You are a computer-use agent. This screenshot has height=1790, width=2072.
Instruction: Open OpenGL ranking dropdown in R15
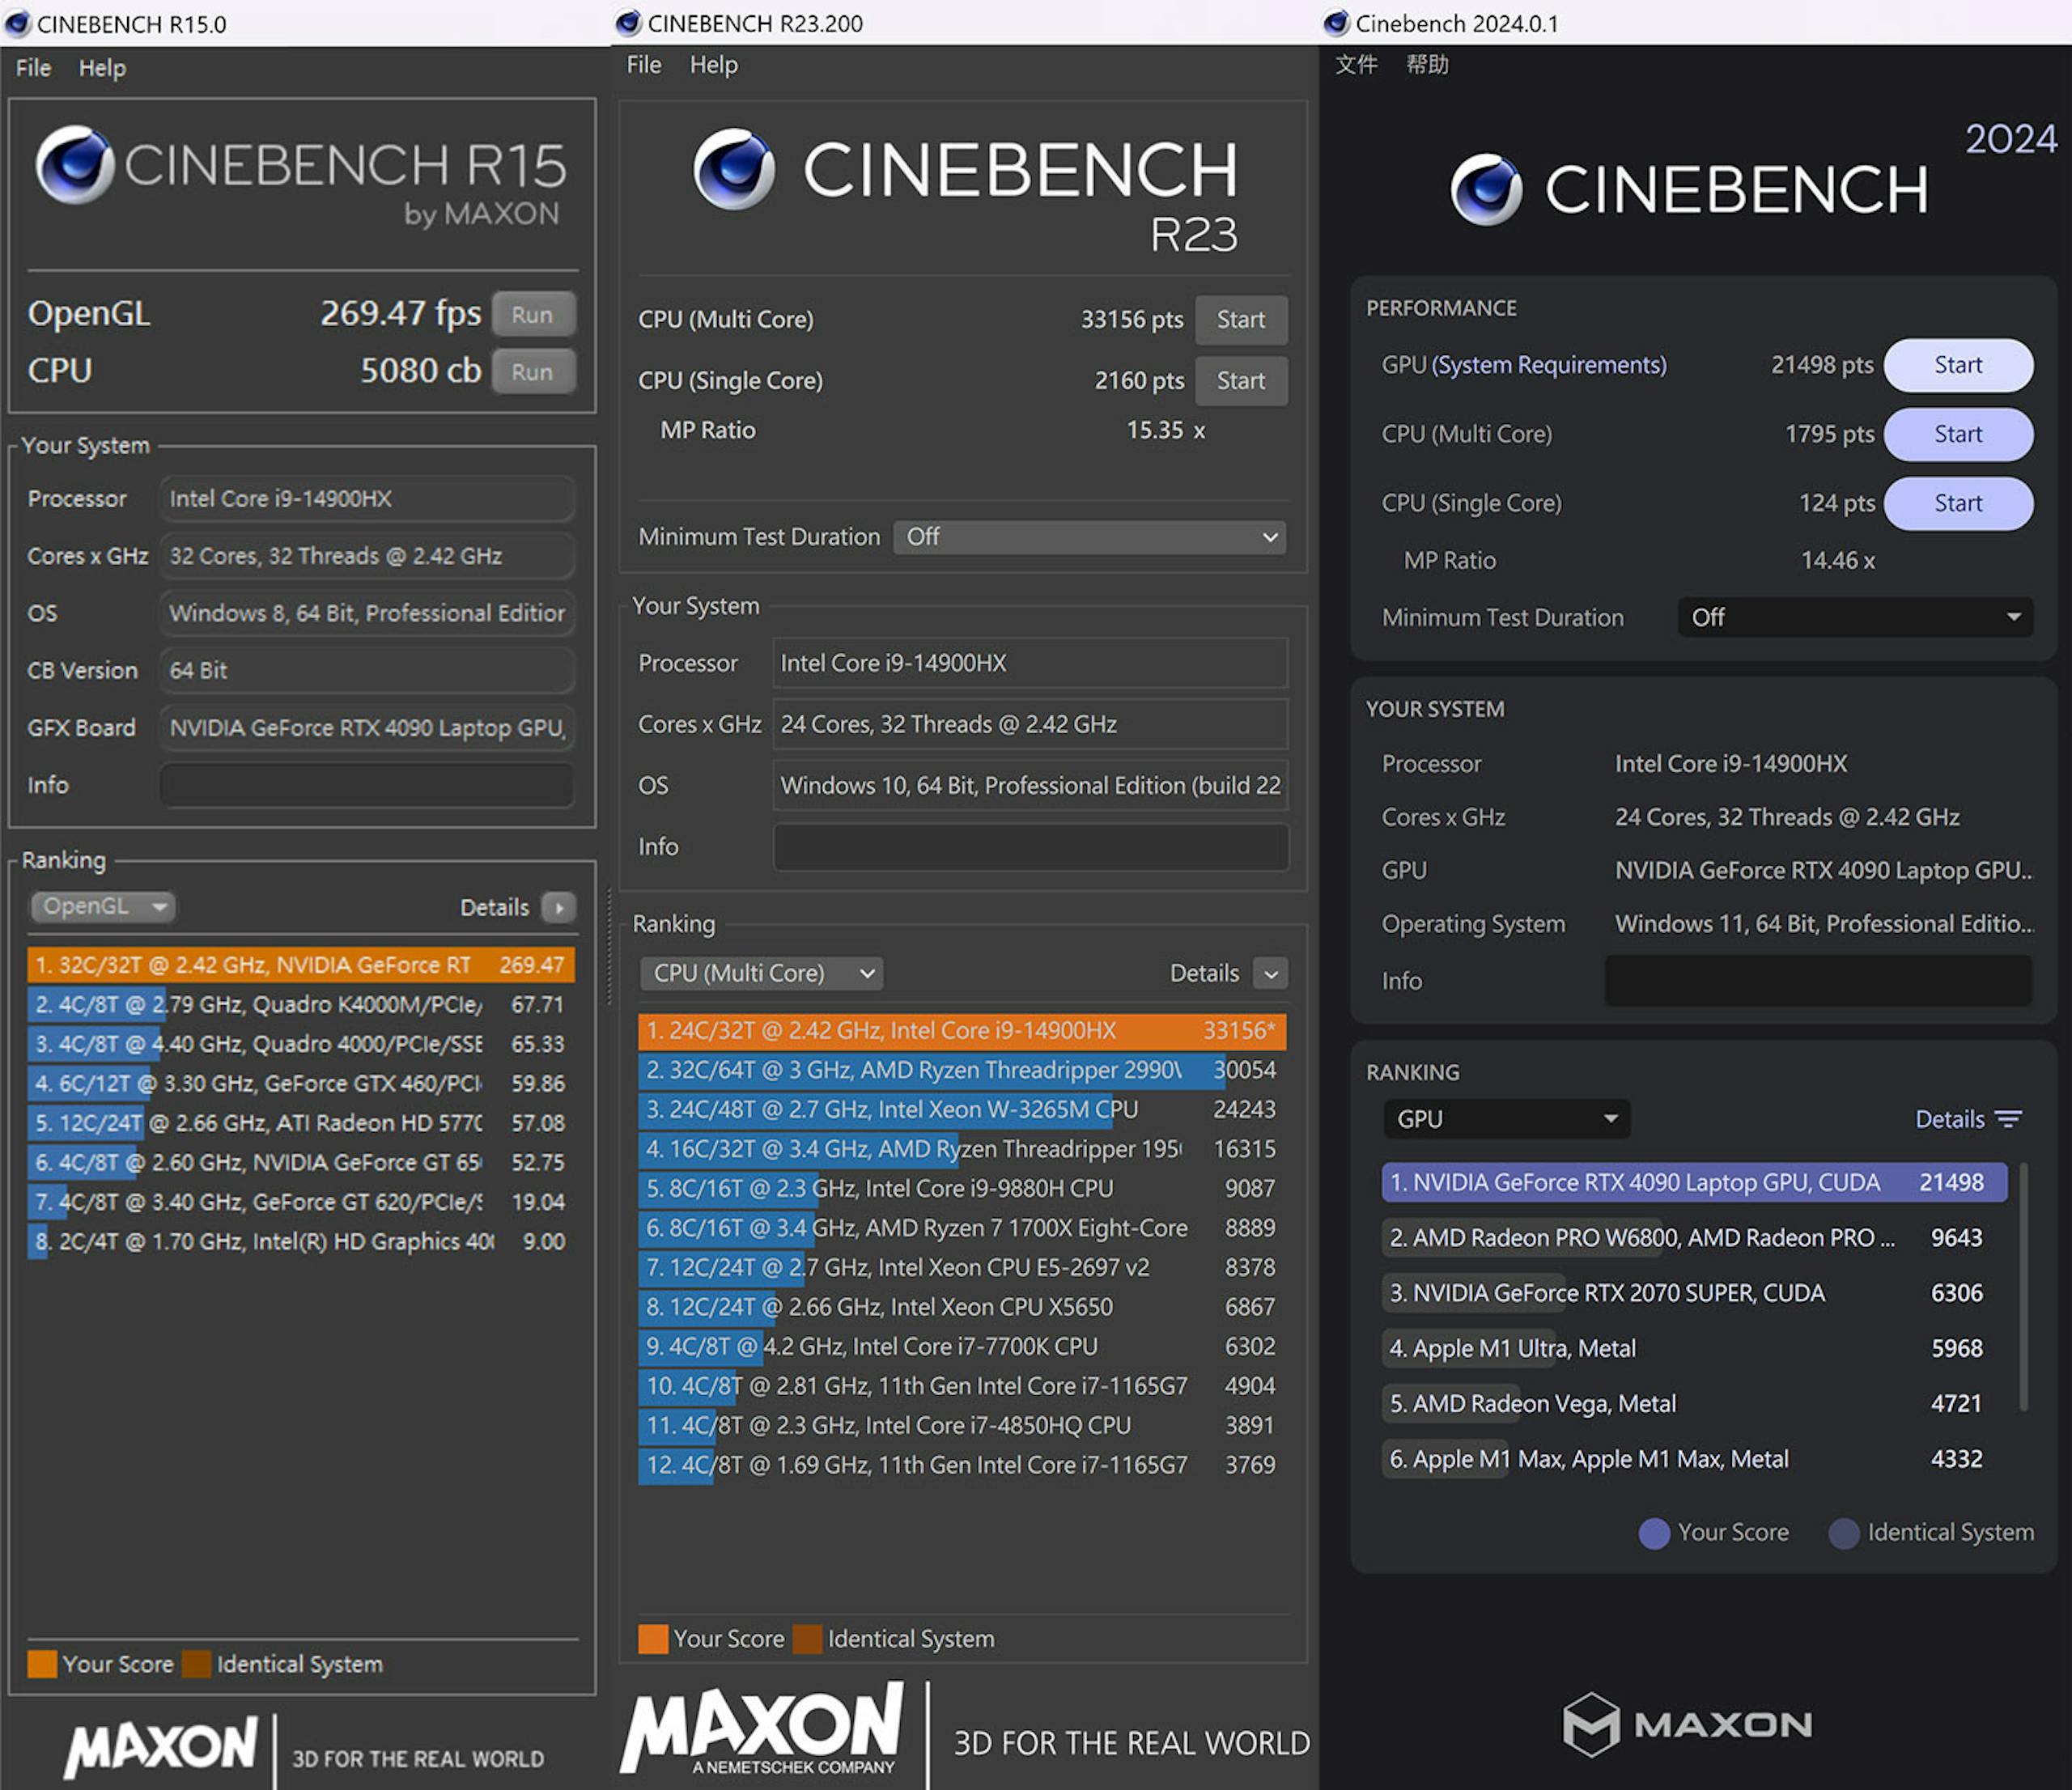point(103,907)
